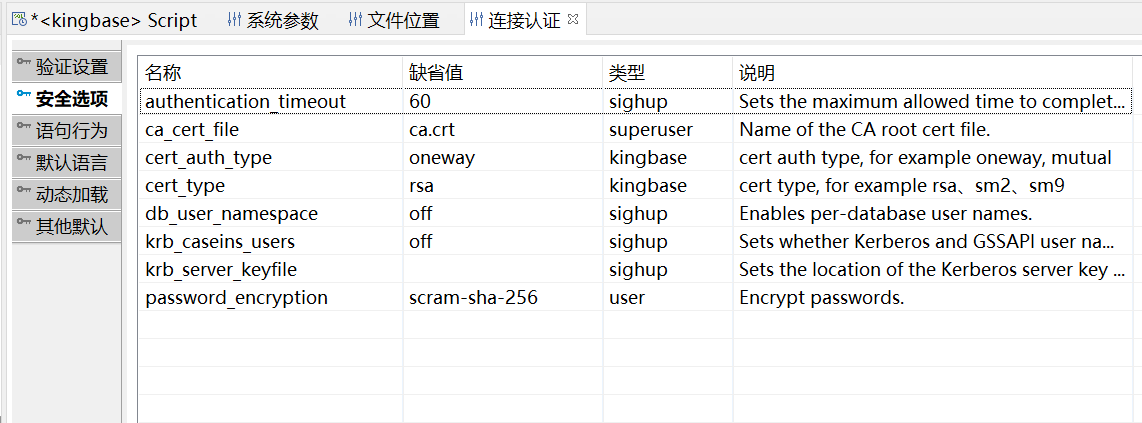
Task: Sort table by 名称 column header
Action: [164, 73]
